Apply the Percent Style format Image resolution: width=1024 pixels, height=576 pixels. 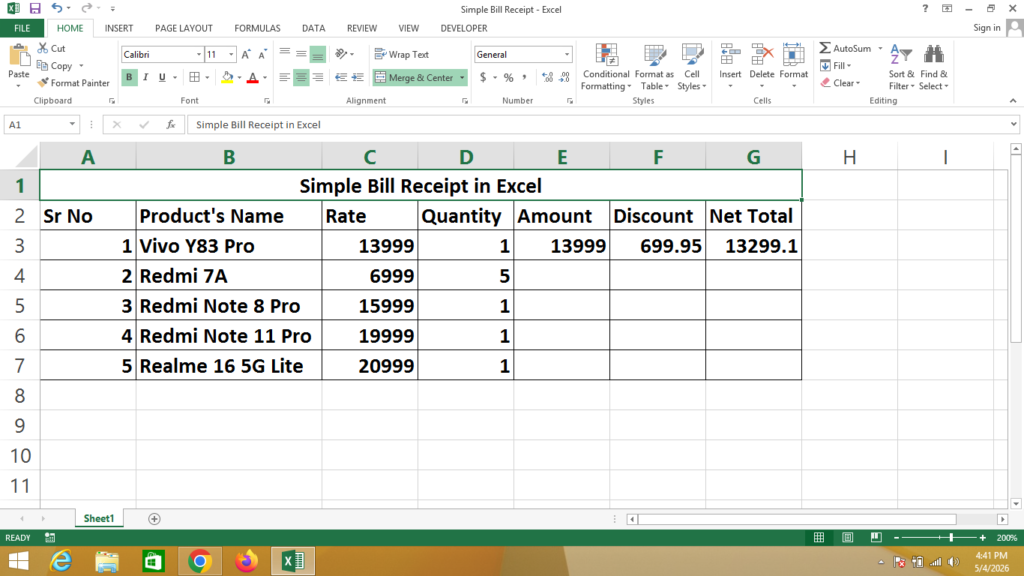coord(509,77)
